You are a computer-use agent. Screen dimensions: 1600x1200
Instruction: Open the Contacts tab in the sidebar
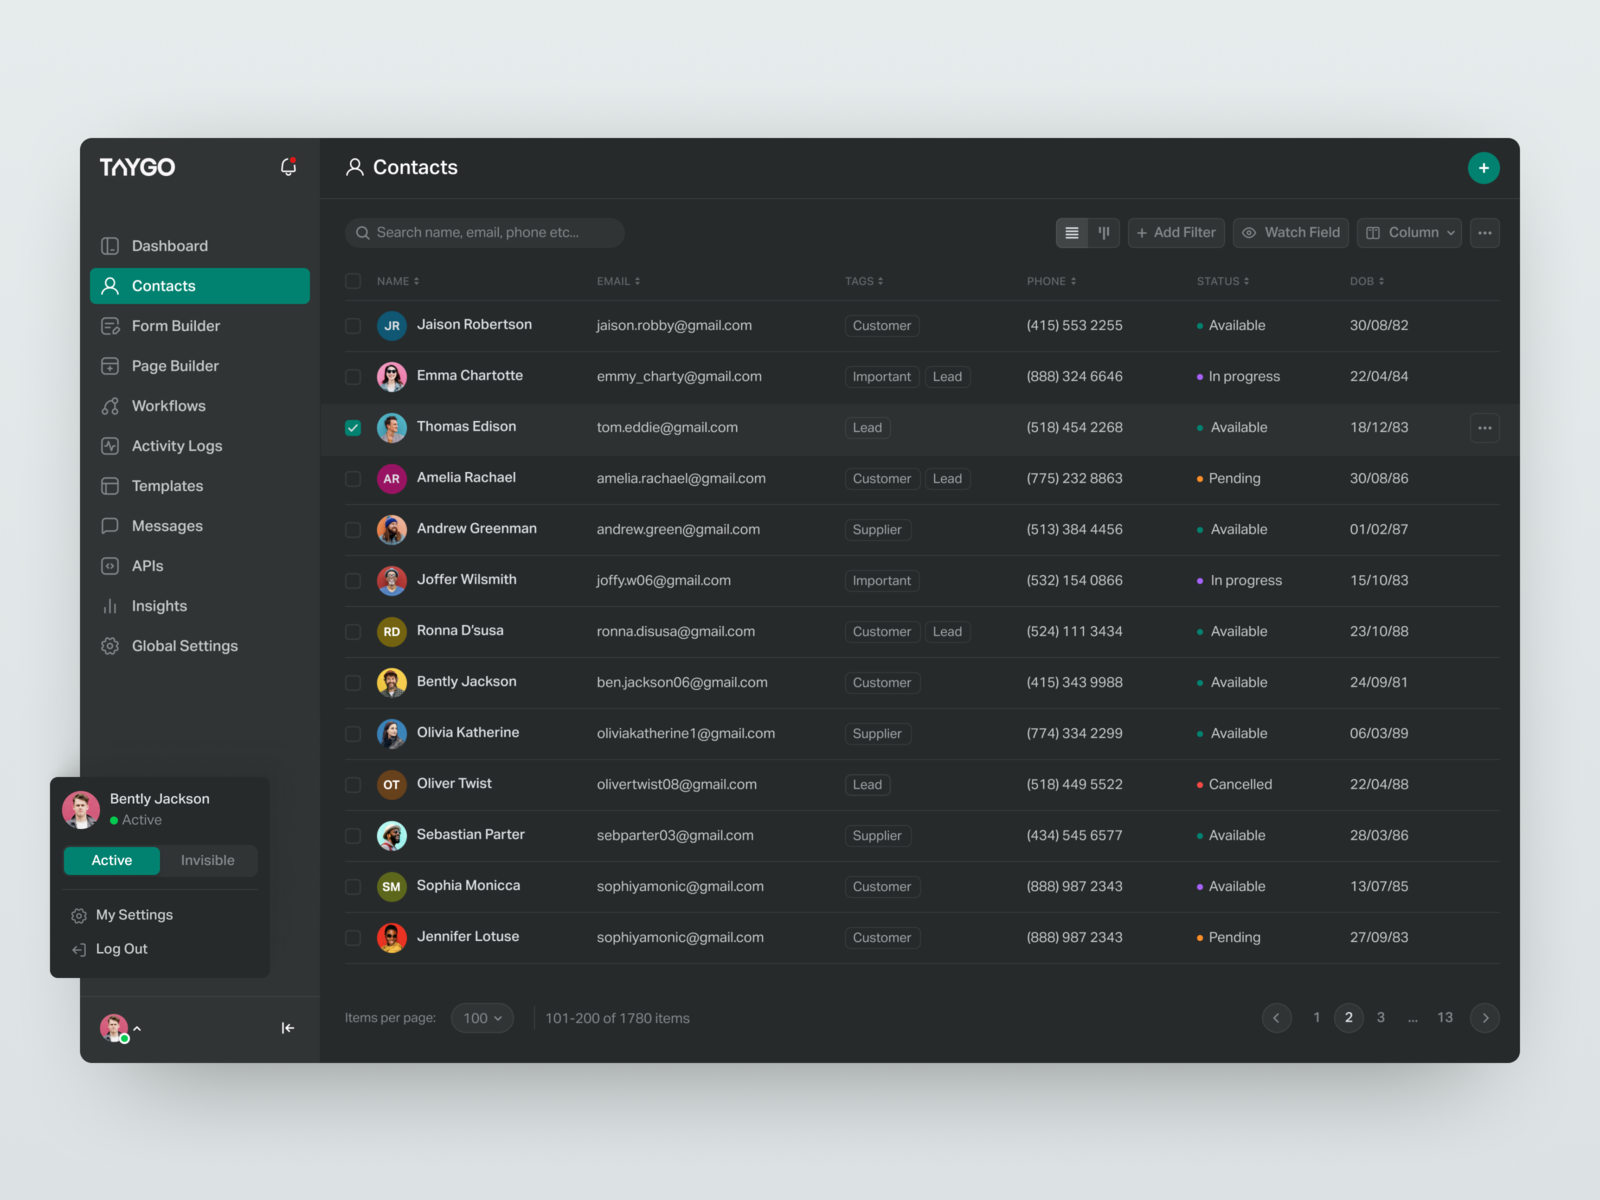click(163, 285)
